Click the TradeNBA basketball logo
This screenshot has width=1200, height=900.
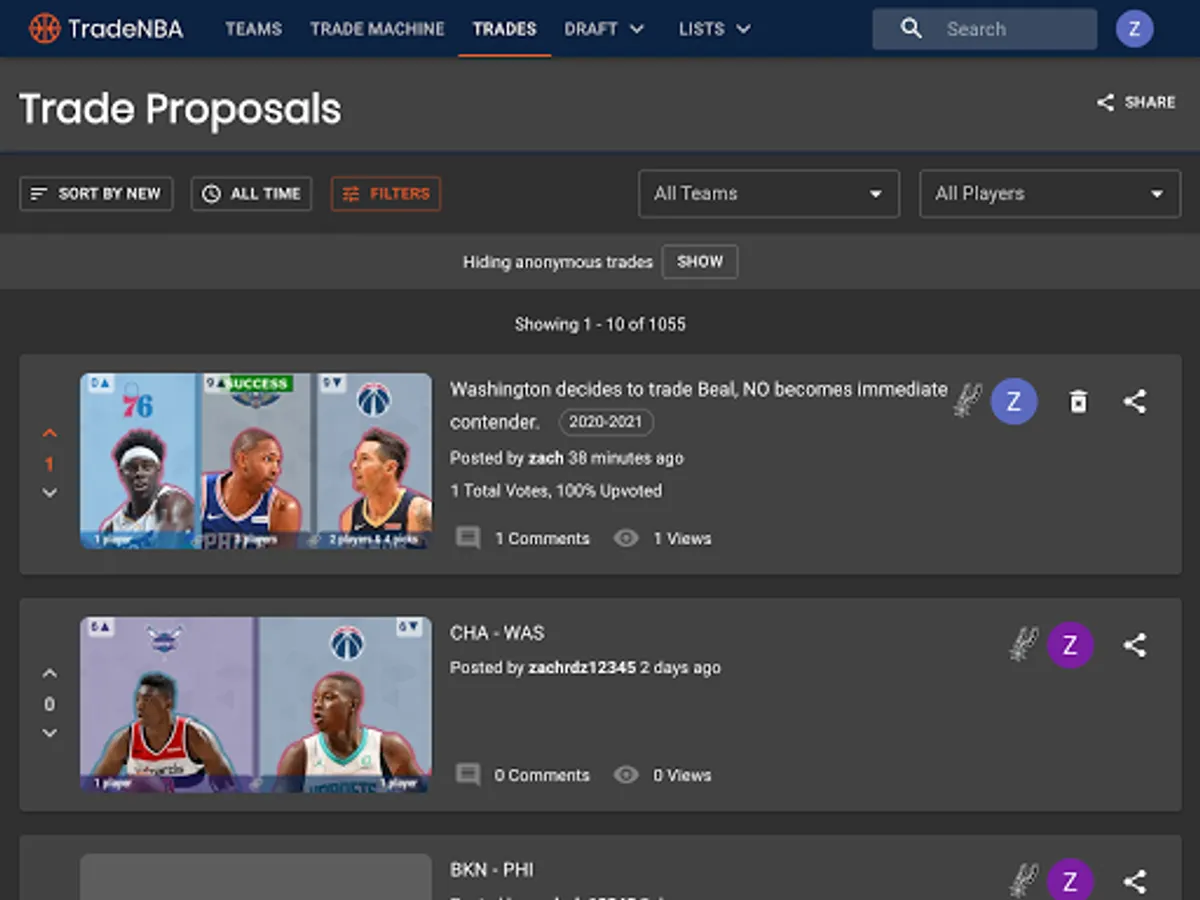pyautogui.click(x=45, y=28)
